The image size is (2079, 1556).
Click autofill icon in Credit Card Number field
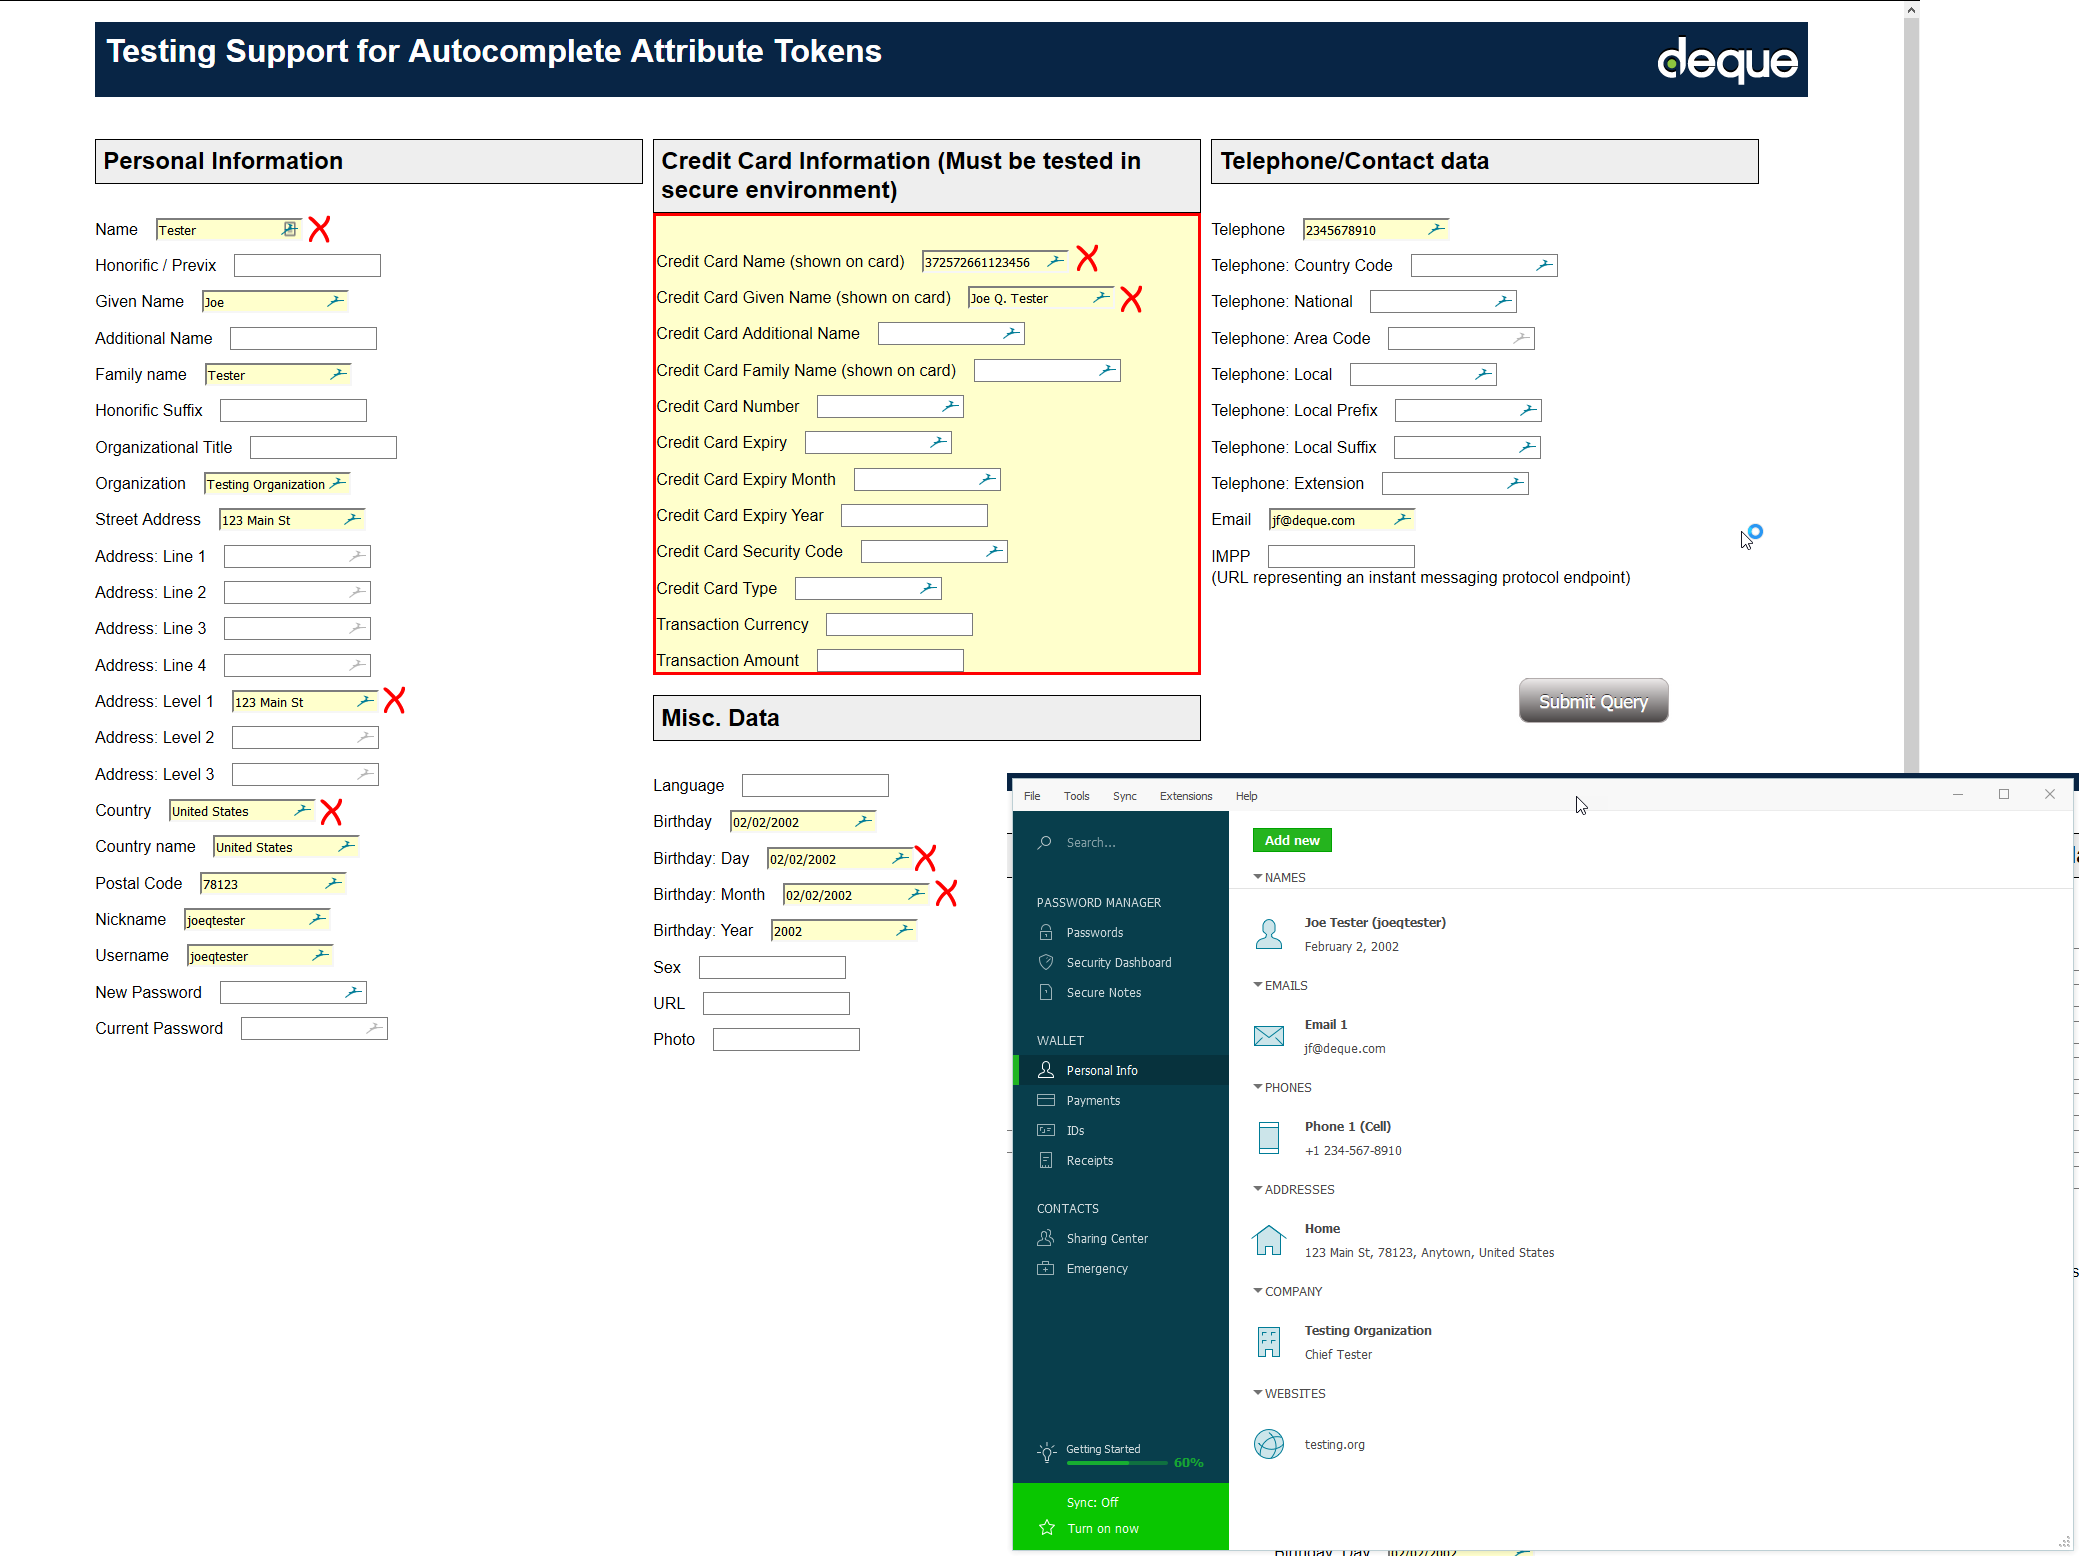pos(950,406)
